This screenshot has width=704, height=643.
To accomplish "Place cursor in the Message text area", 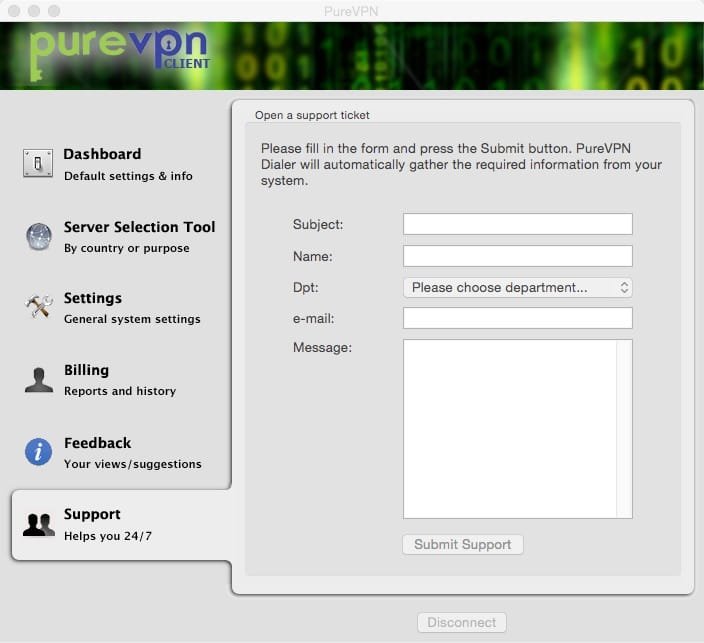I will click(510, 428).
